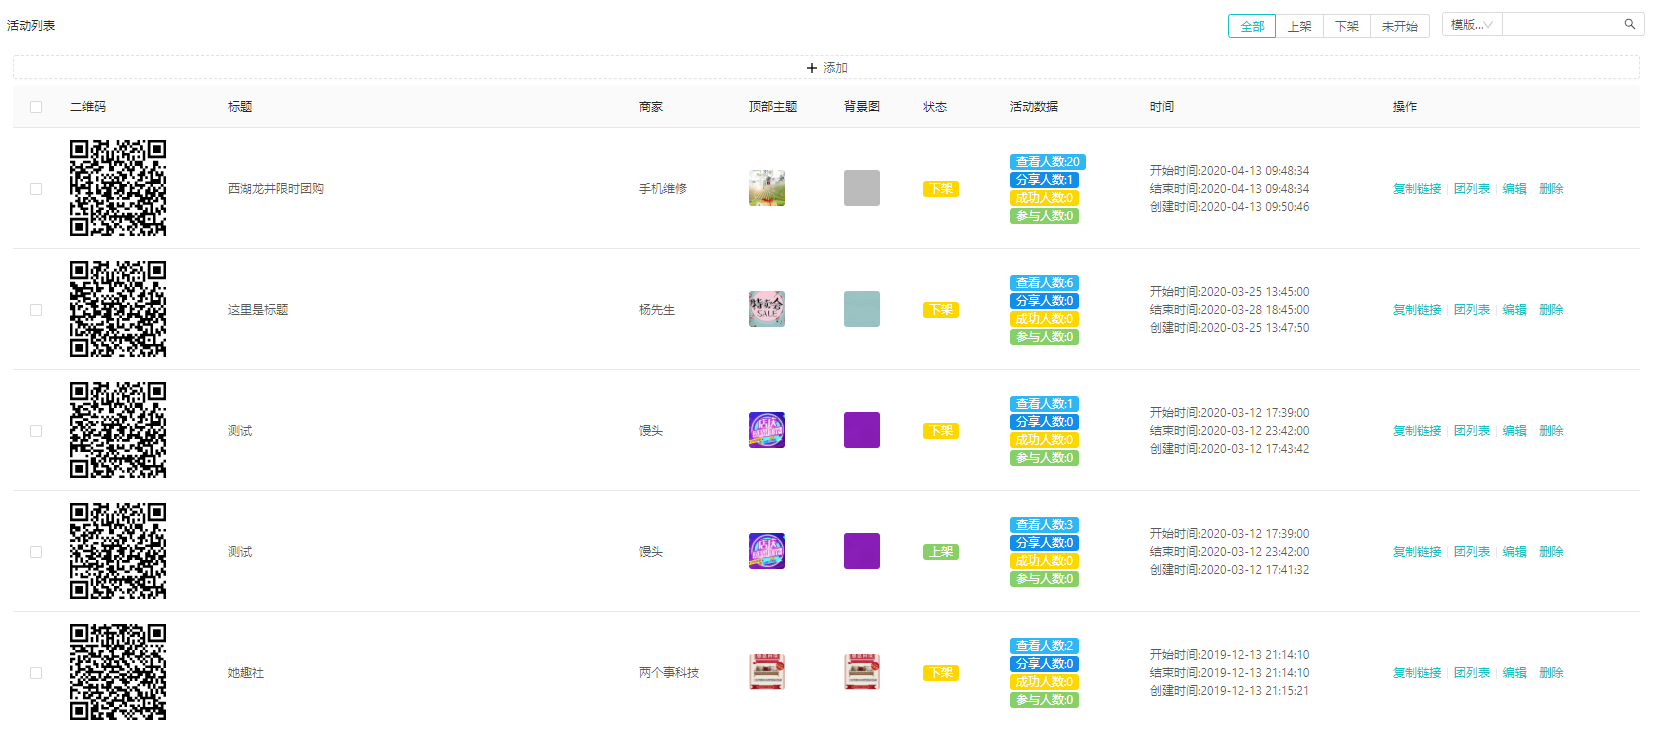Image resolution: width=1655 pixels, height=732 pixels.
Task: Click the 二维码 column header
Action: [x=88, y=107]
